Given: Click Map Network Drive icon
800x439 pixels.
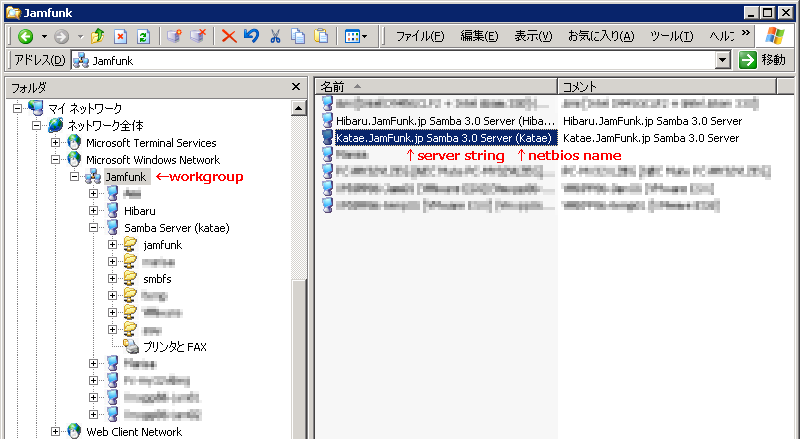Looking at the screenshot, I should [174, 36].
